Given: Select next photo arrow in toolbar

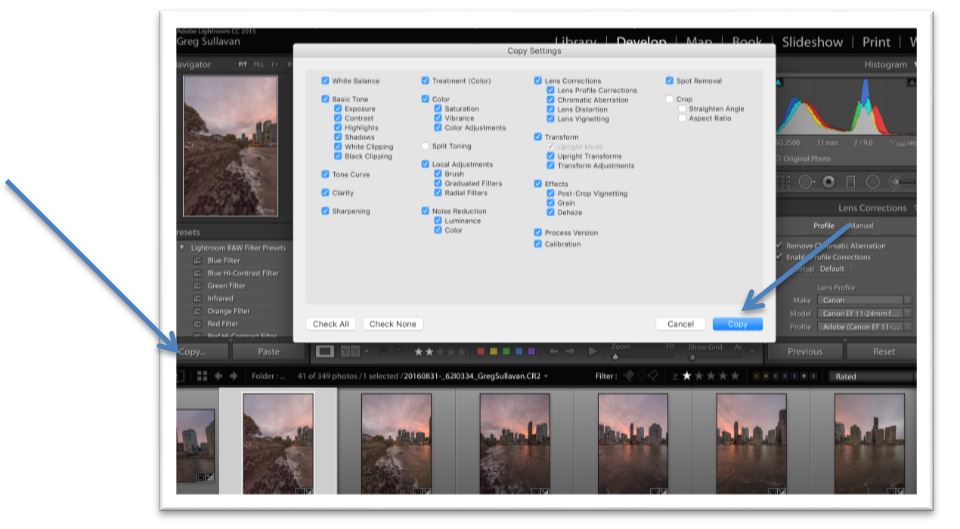Looking at the screenshot, I should click(x=570, y=351).
